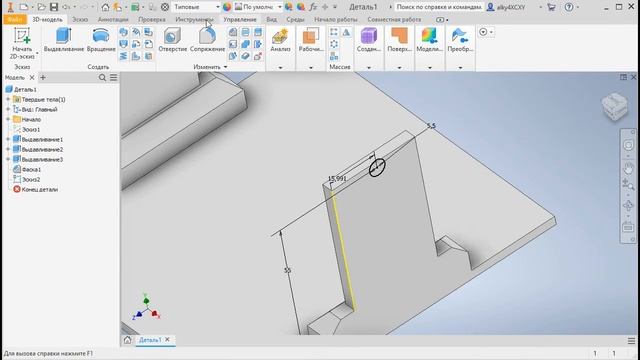This screenshot has width=640, height=360.
Task: Open the Файл menu
Action: click(x=15, y=19)
